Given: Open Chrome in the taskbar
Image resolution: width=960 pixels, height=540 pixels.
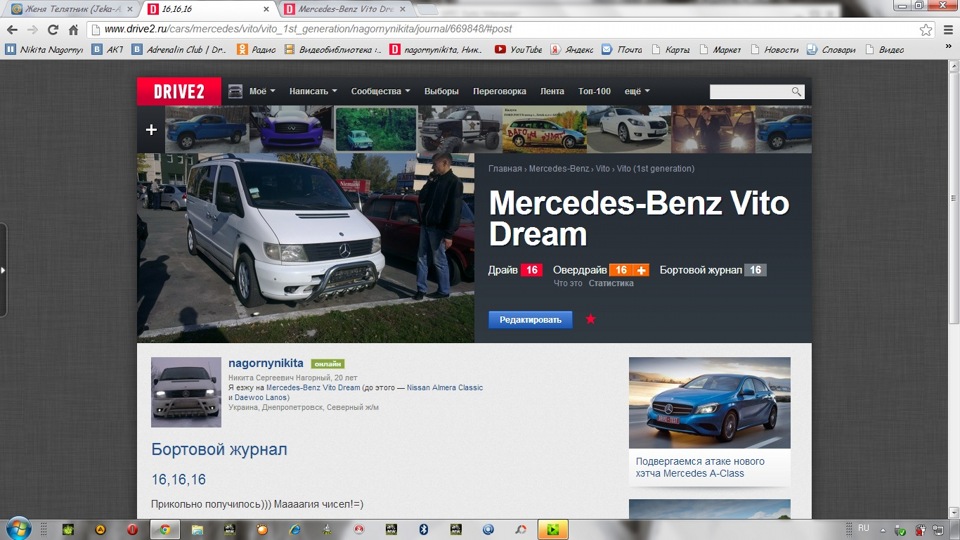Looking at the screenshot, I should (165, 530).
